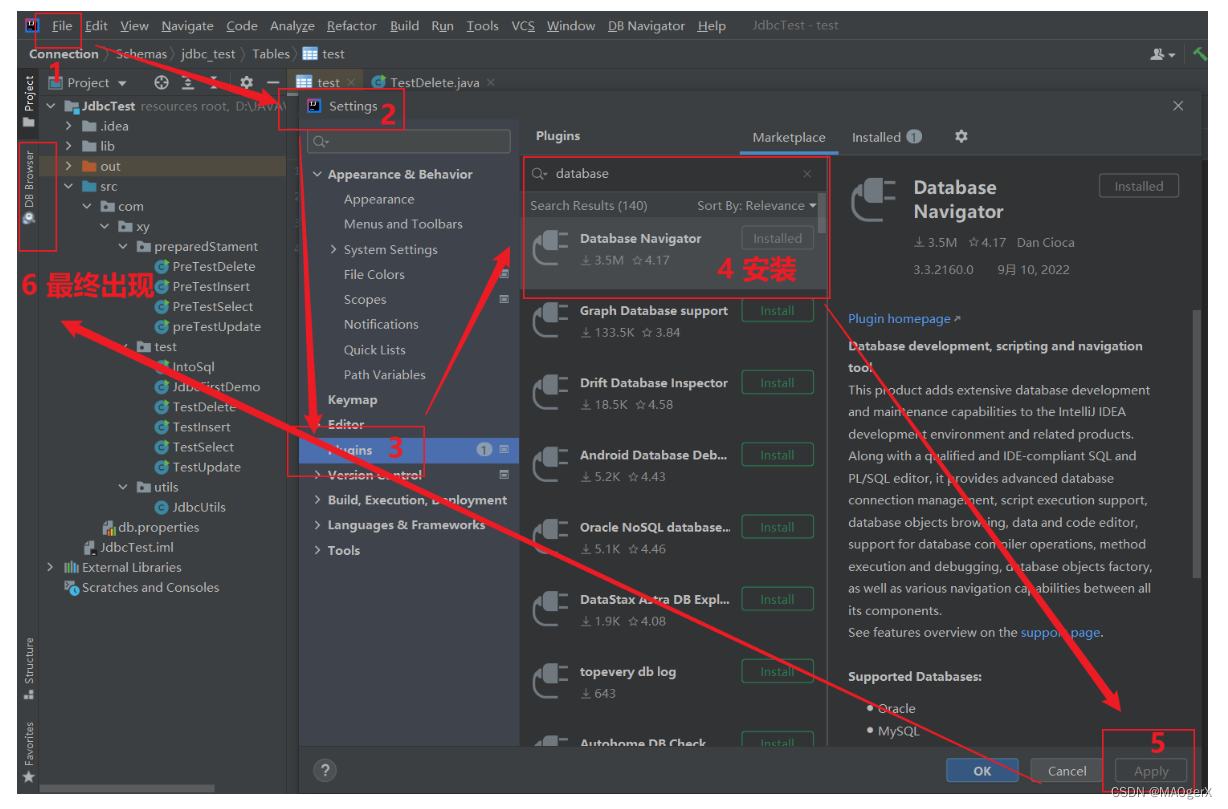Click the plugin list vertical scrollbar
This screenshot has width=1228, height=809.
click(822, 213)
